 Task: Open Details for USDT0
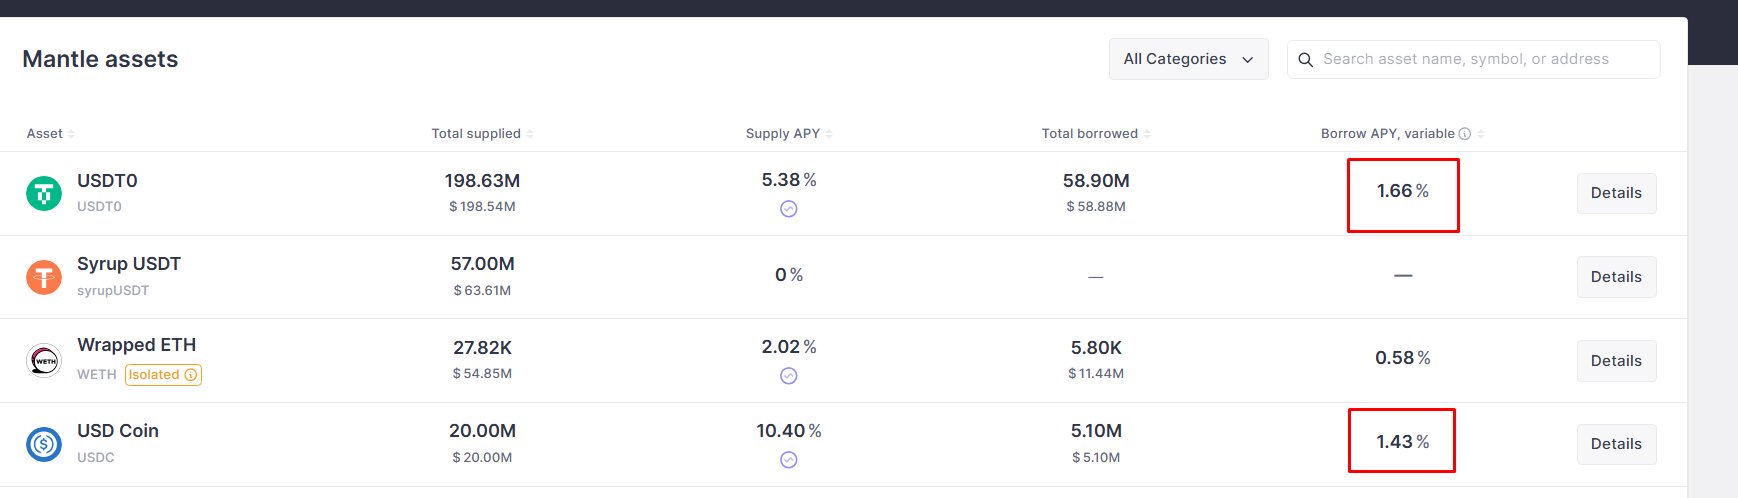(1616, 193)
